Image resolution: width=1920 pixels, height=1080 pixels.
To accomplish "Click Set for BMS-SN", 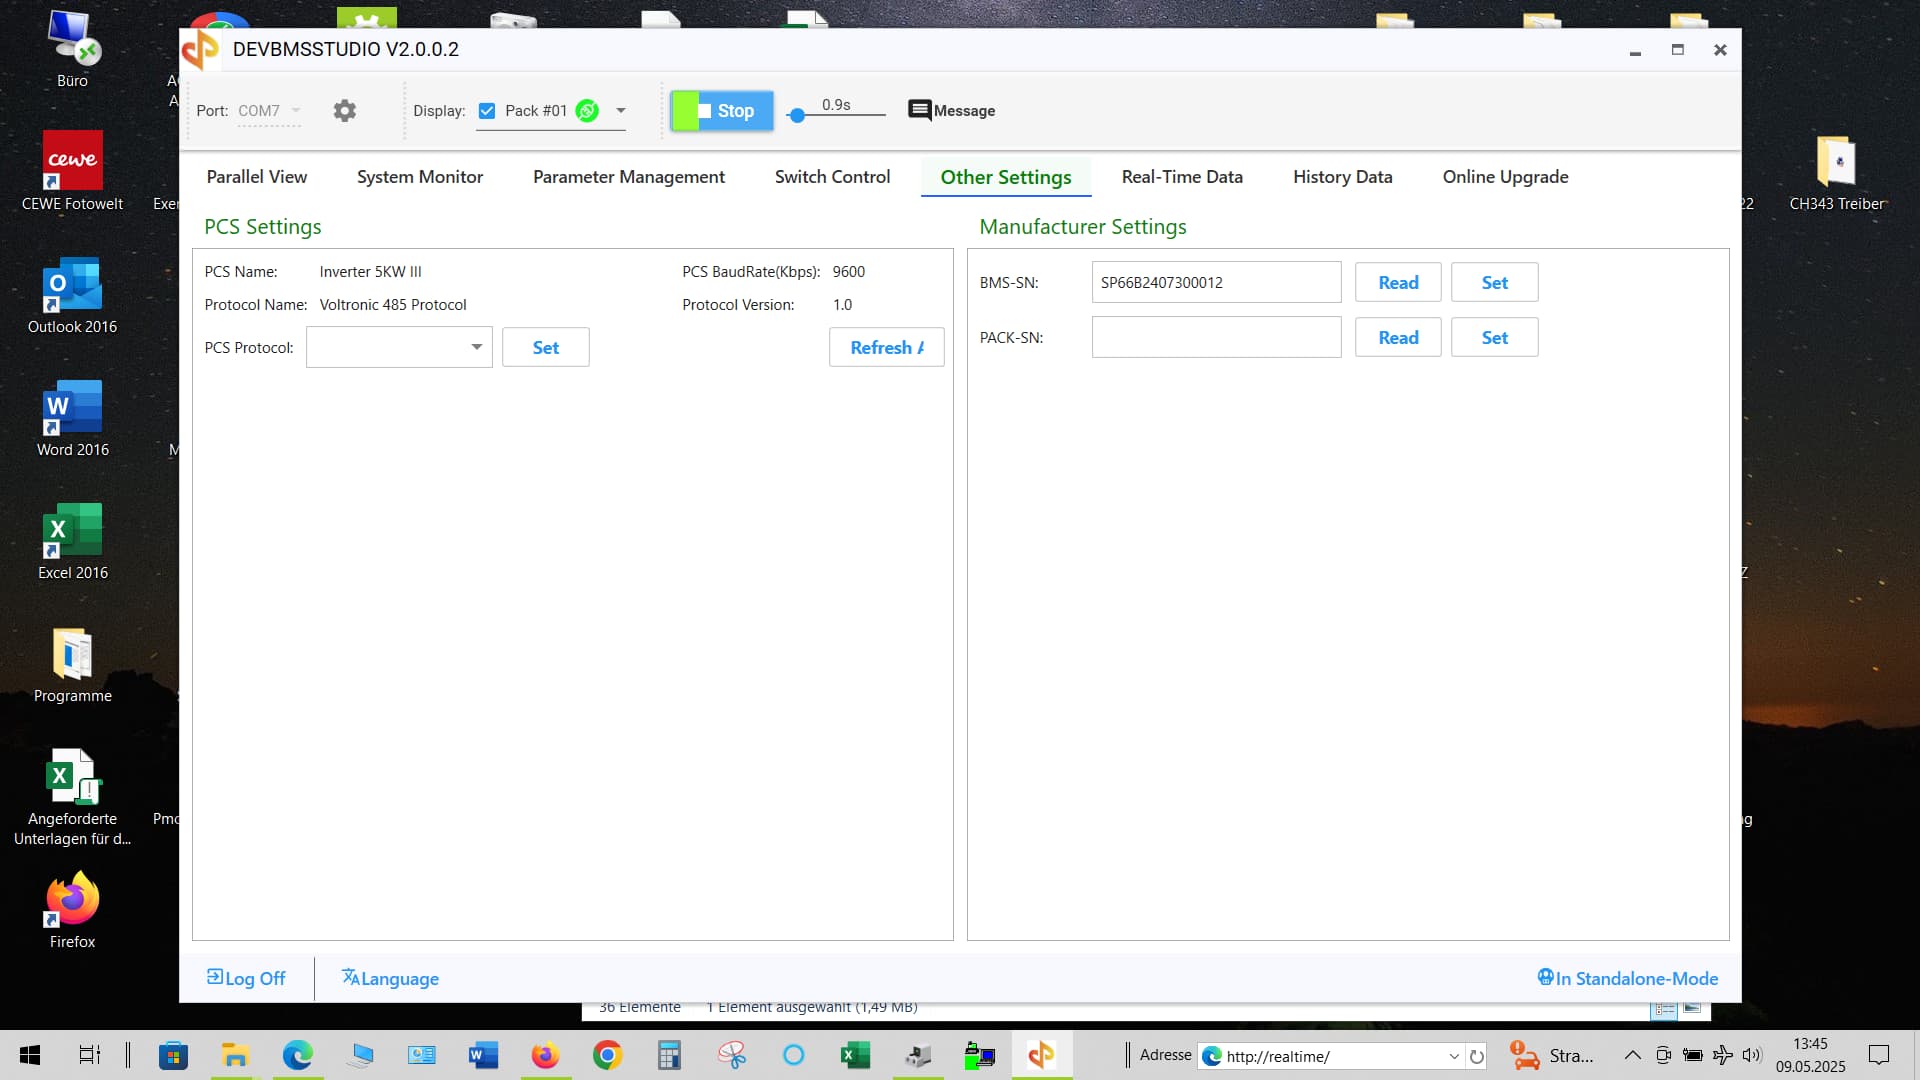I will 1494,282.
